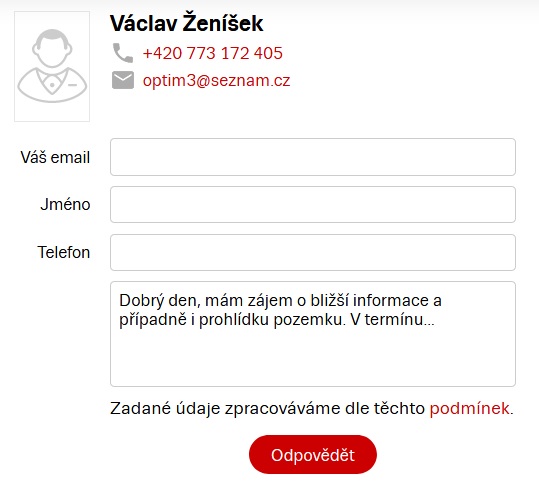Click the Telefon field label
Viewport: 539px width, 495px height.
click(64, 252)
